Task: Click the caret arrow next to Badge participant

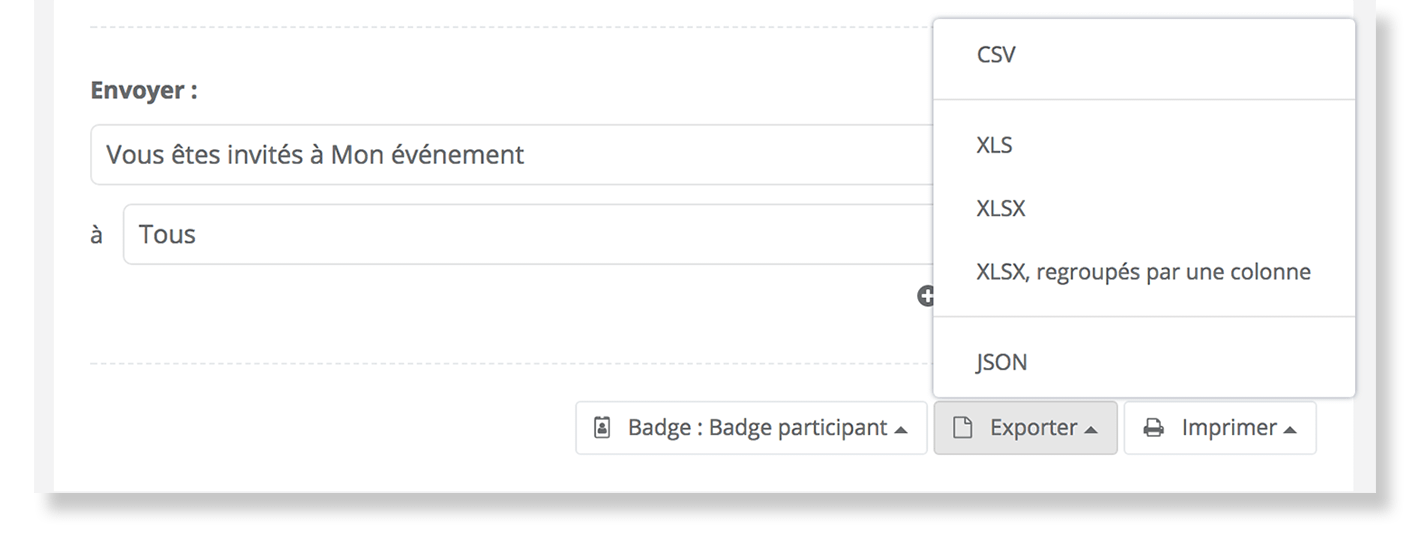Action: tap(901, 429)
